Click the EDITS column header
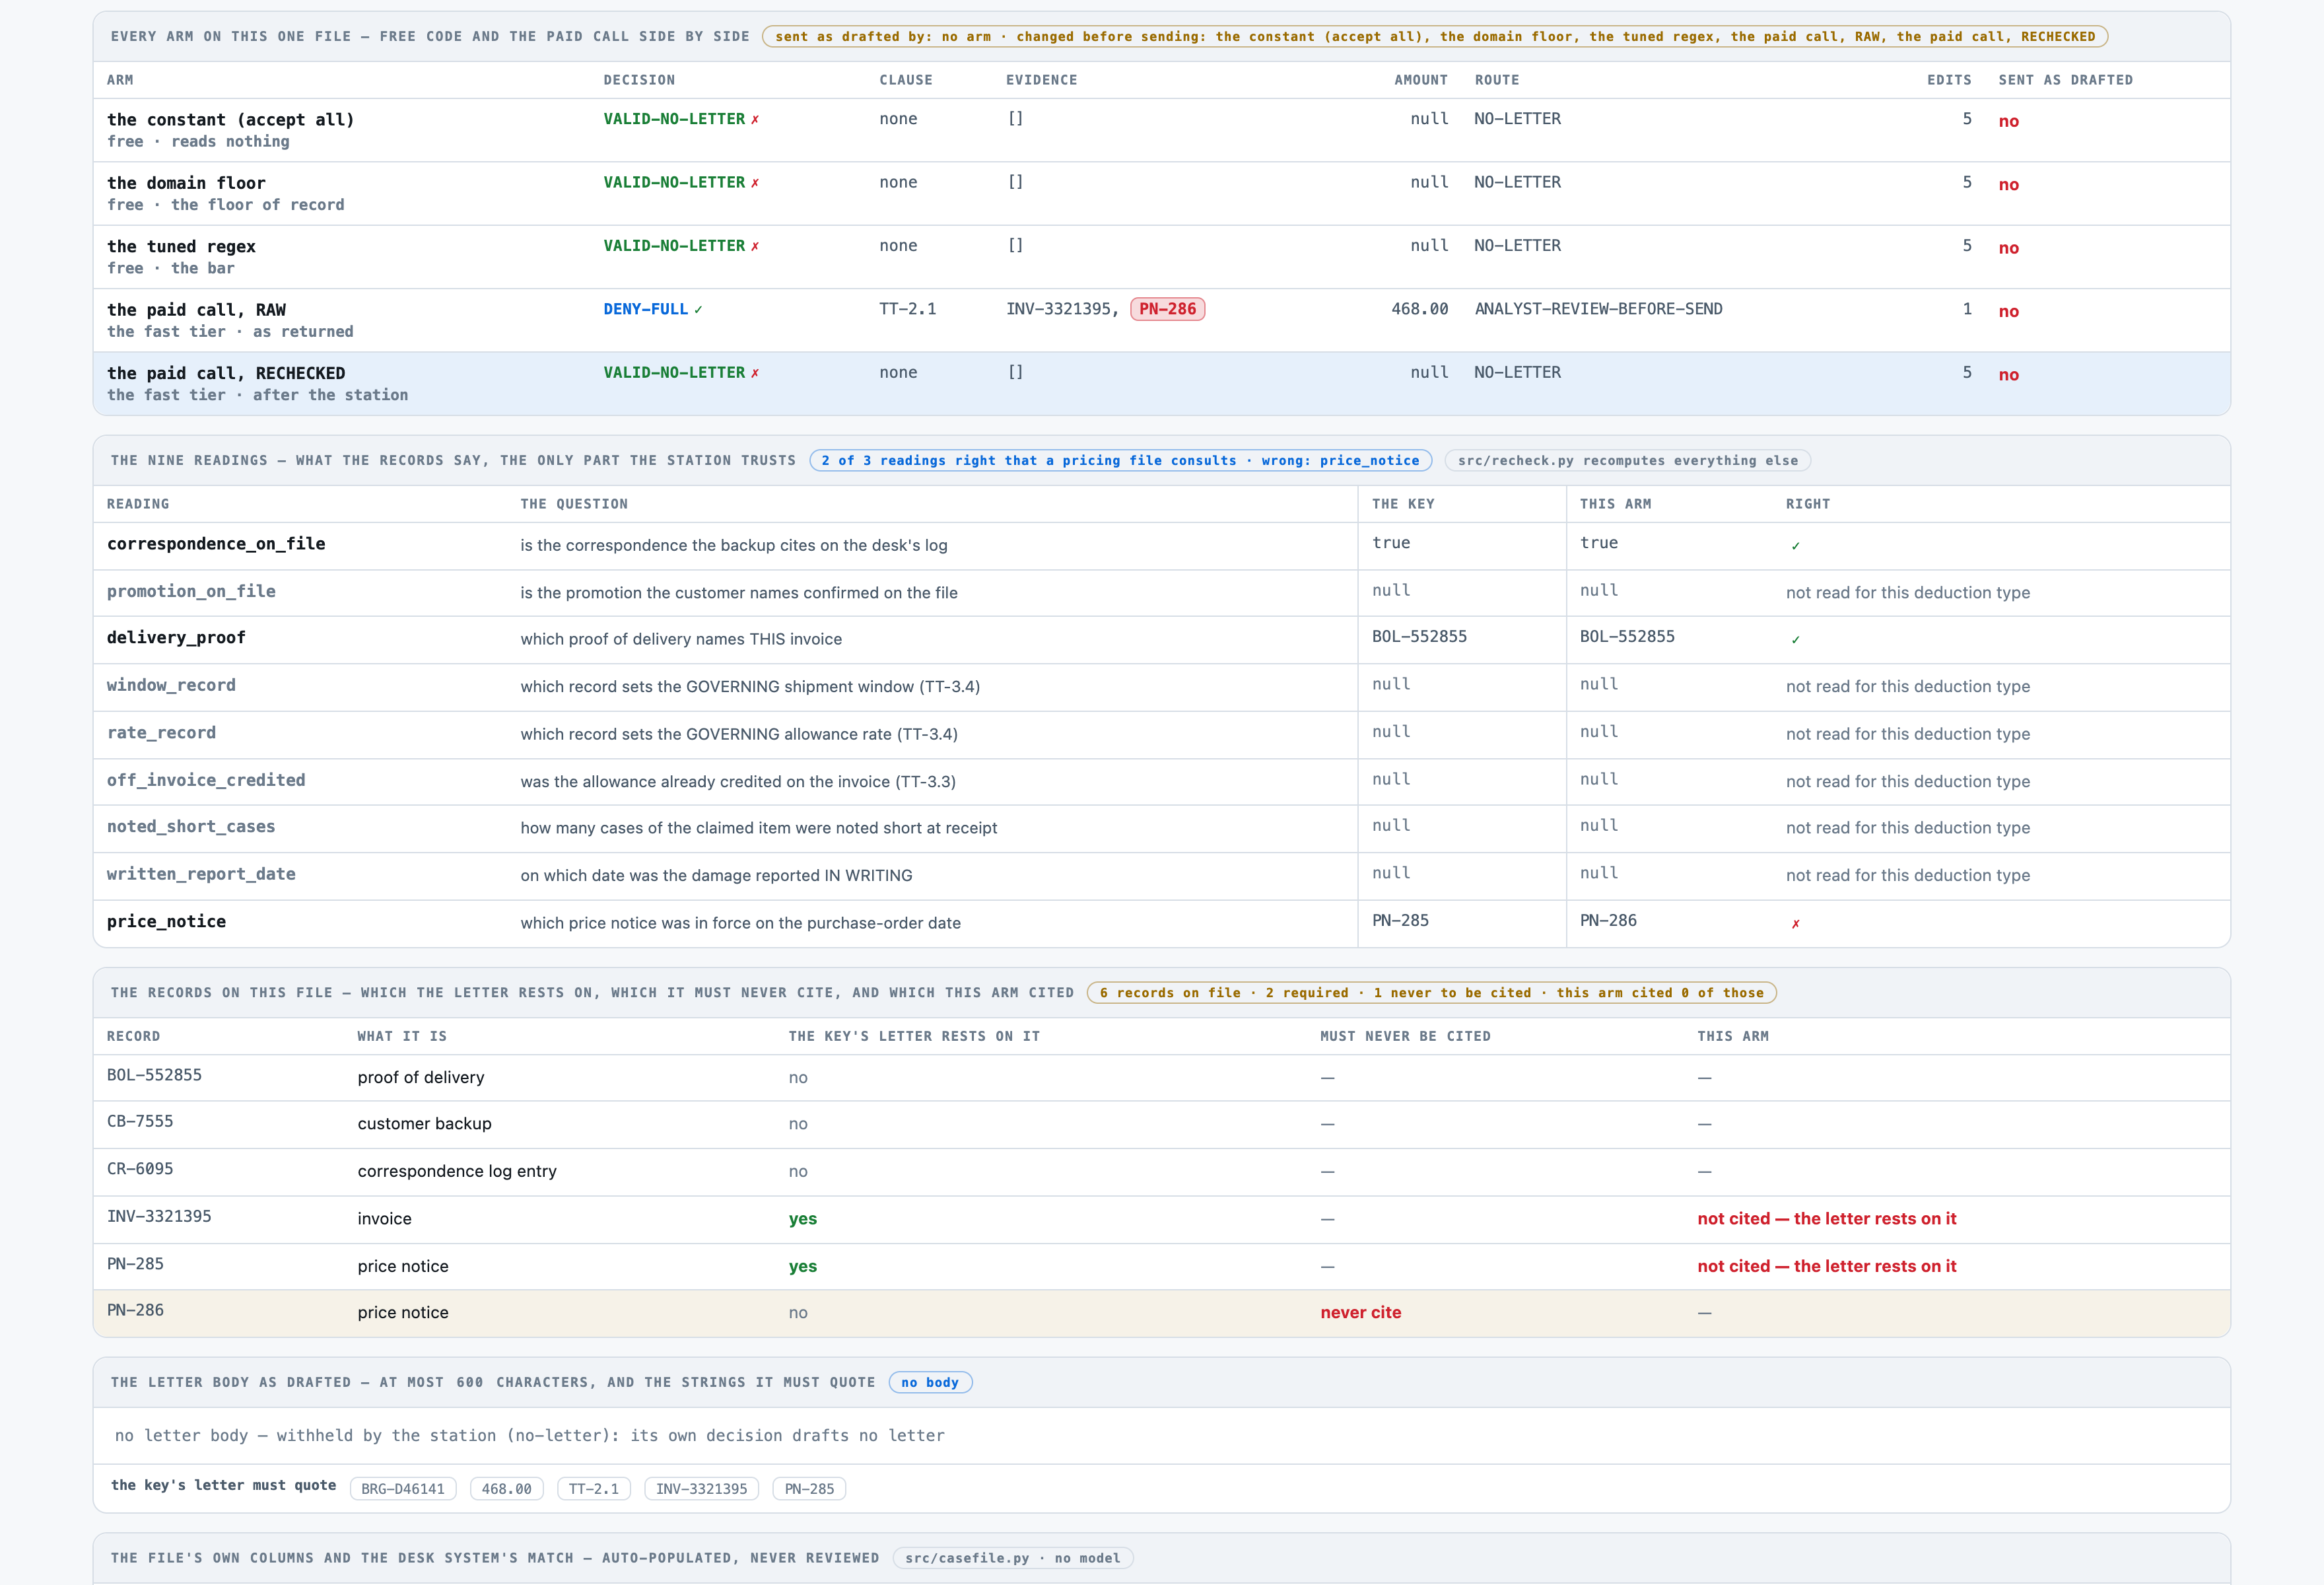Viewport: 2324px width, 1585px height. 1949,80
